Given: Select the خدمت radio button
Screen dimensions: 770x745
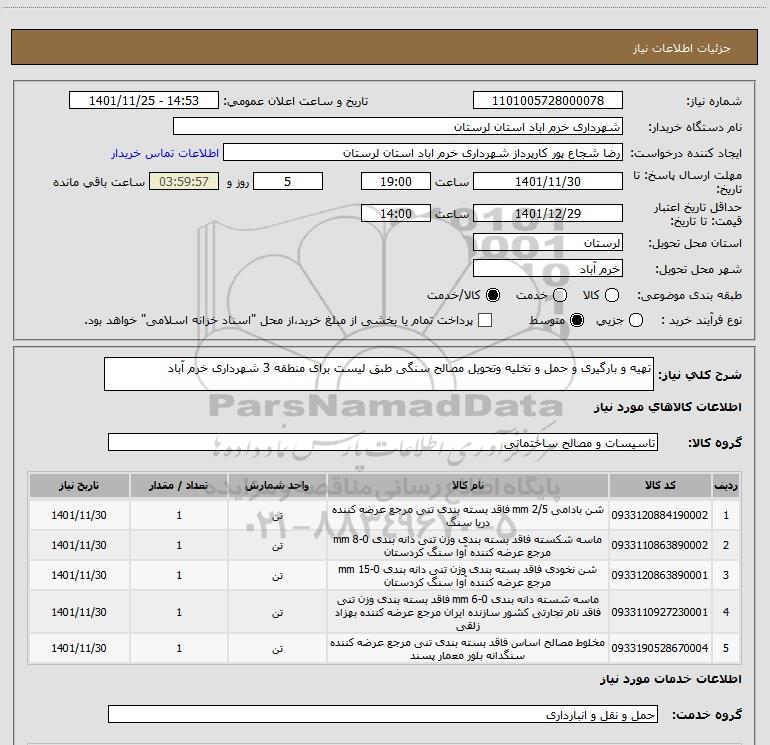Looking at the screenshot, I should [560, 295].
